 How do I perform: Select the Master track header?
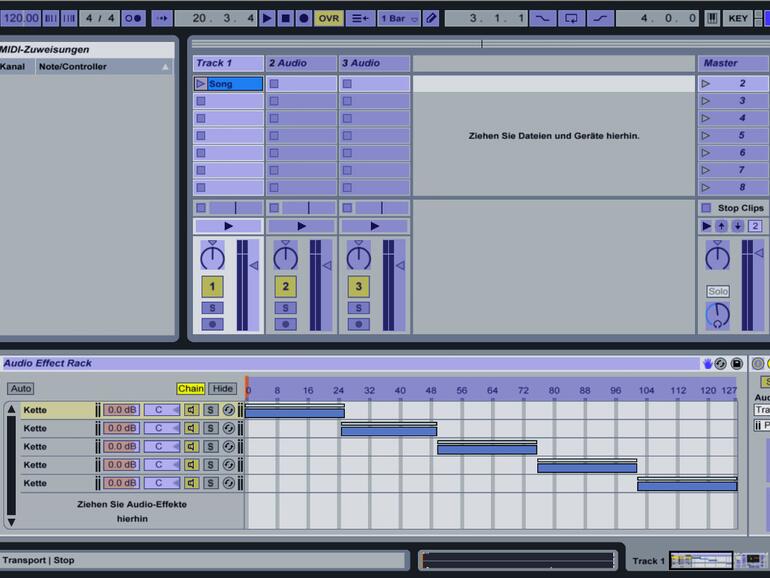731,63
